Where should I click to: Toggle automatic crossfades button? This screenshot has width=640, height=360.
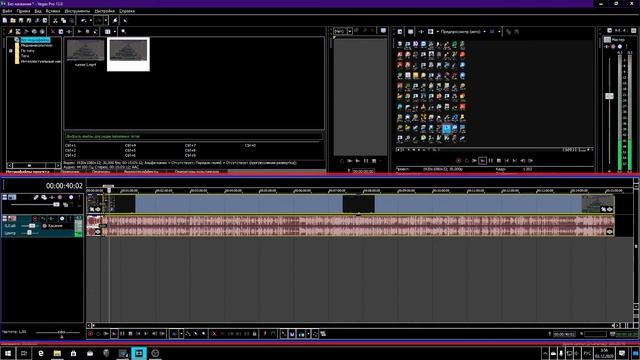click(x=292, y=334)
